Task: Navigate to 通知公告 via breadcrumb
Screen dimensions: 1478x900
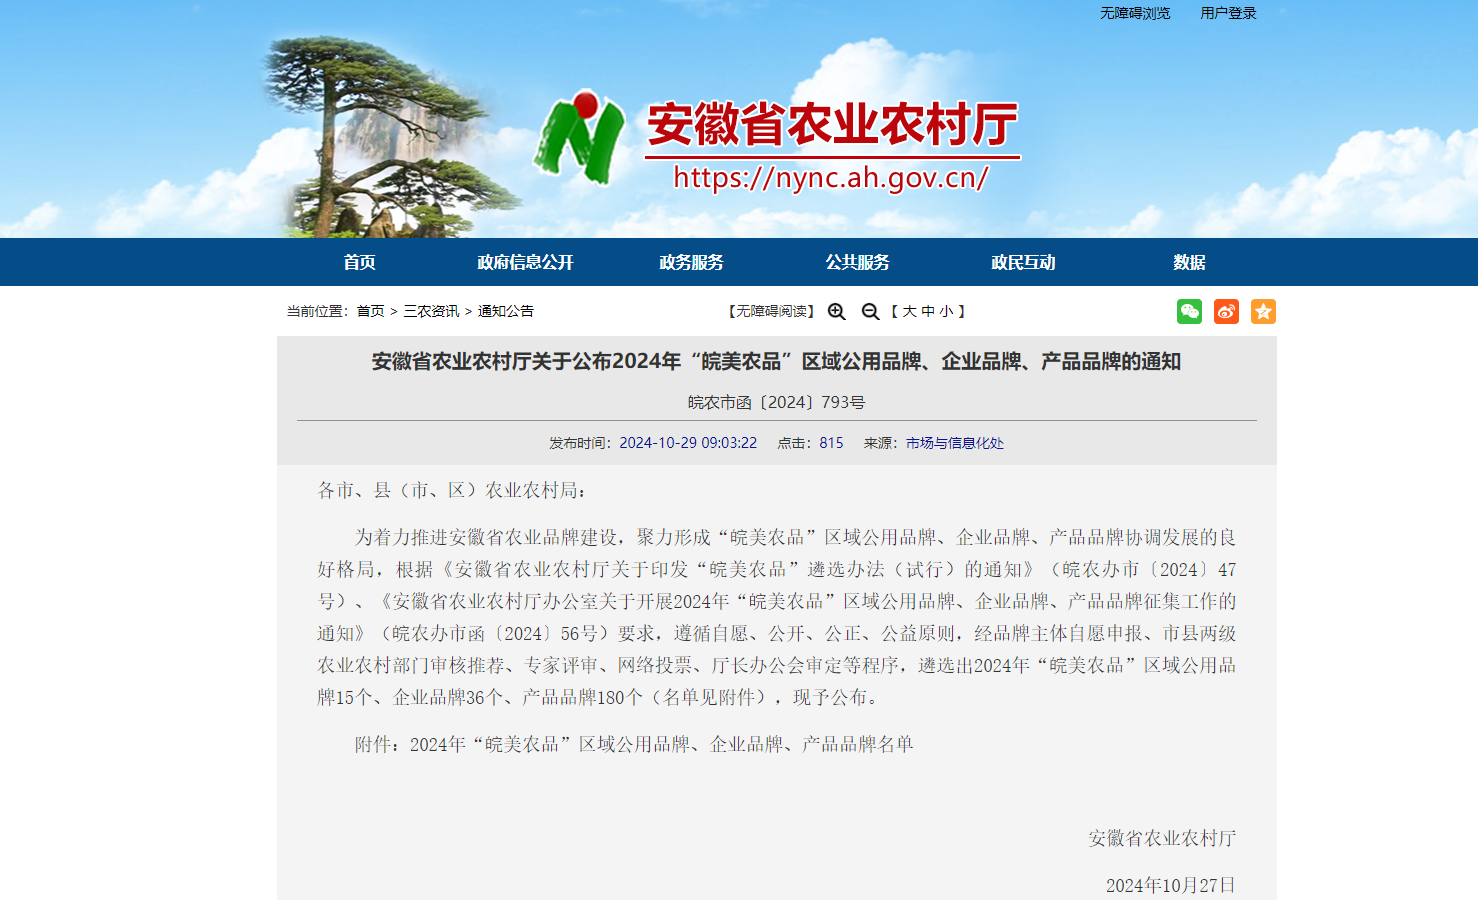Action: [508, 311]
